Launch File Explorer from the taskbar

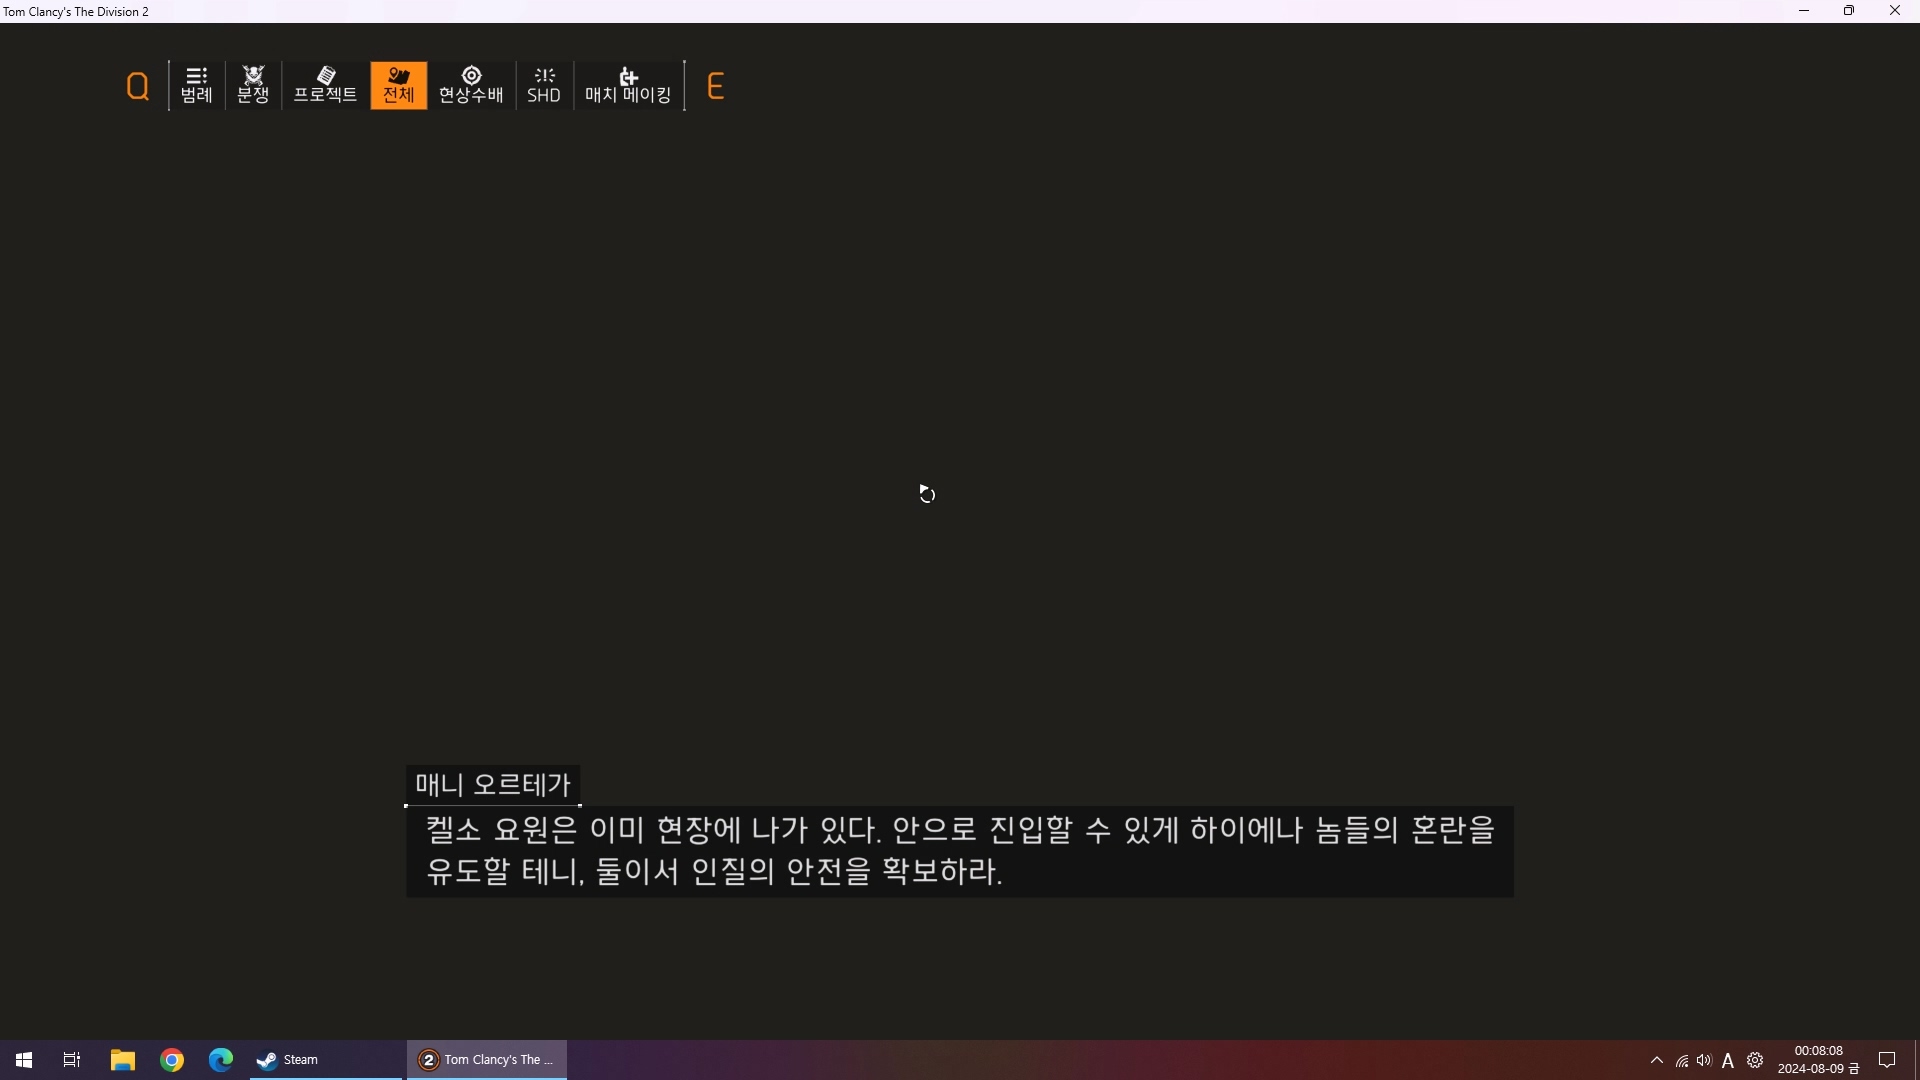point(122,1060)
